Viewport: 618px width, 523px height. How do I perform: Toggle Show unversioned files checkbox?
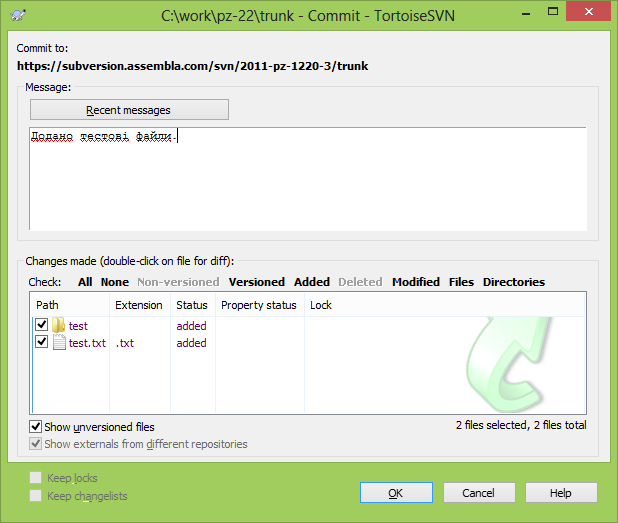(35, 426)
